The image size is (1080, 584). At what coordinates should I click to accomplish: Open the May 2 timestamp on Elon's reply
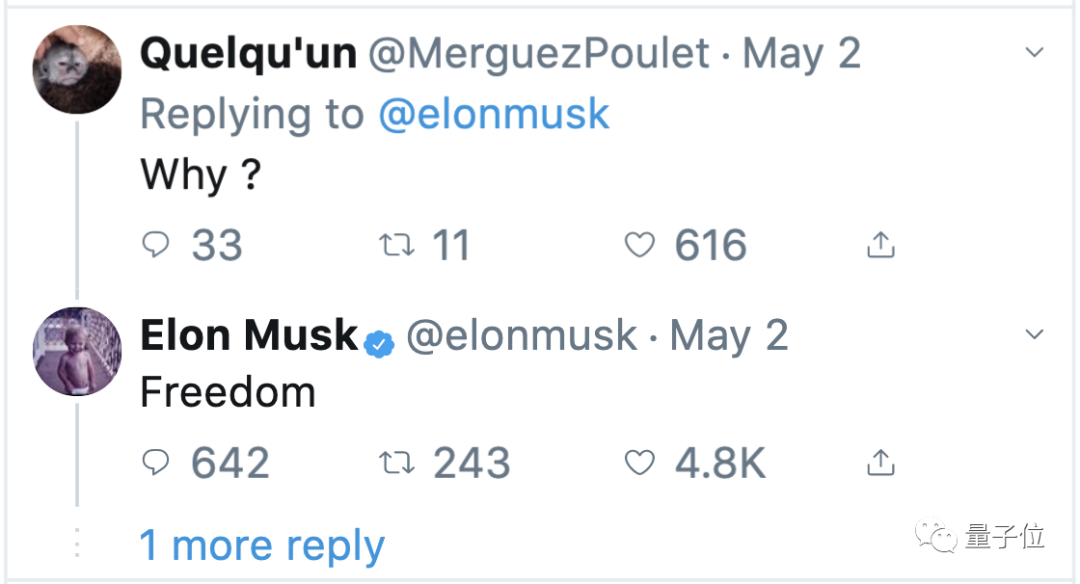point(729,336)
